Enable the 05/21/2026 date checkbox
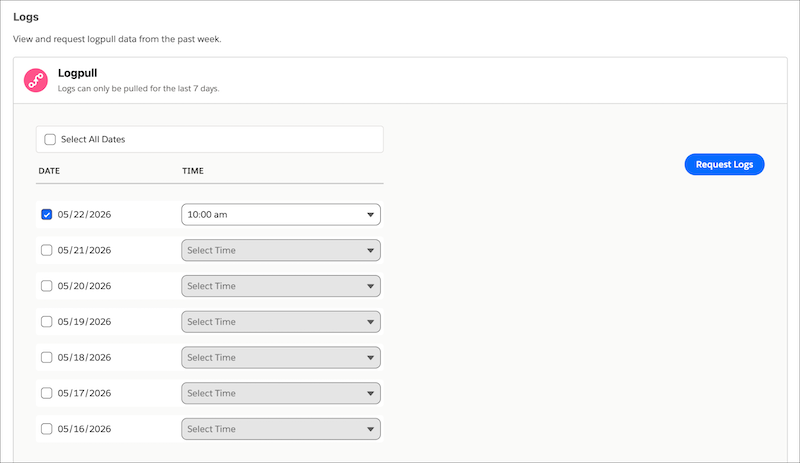The width and height of the screenshot is (800, 463). click(46, 250)
